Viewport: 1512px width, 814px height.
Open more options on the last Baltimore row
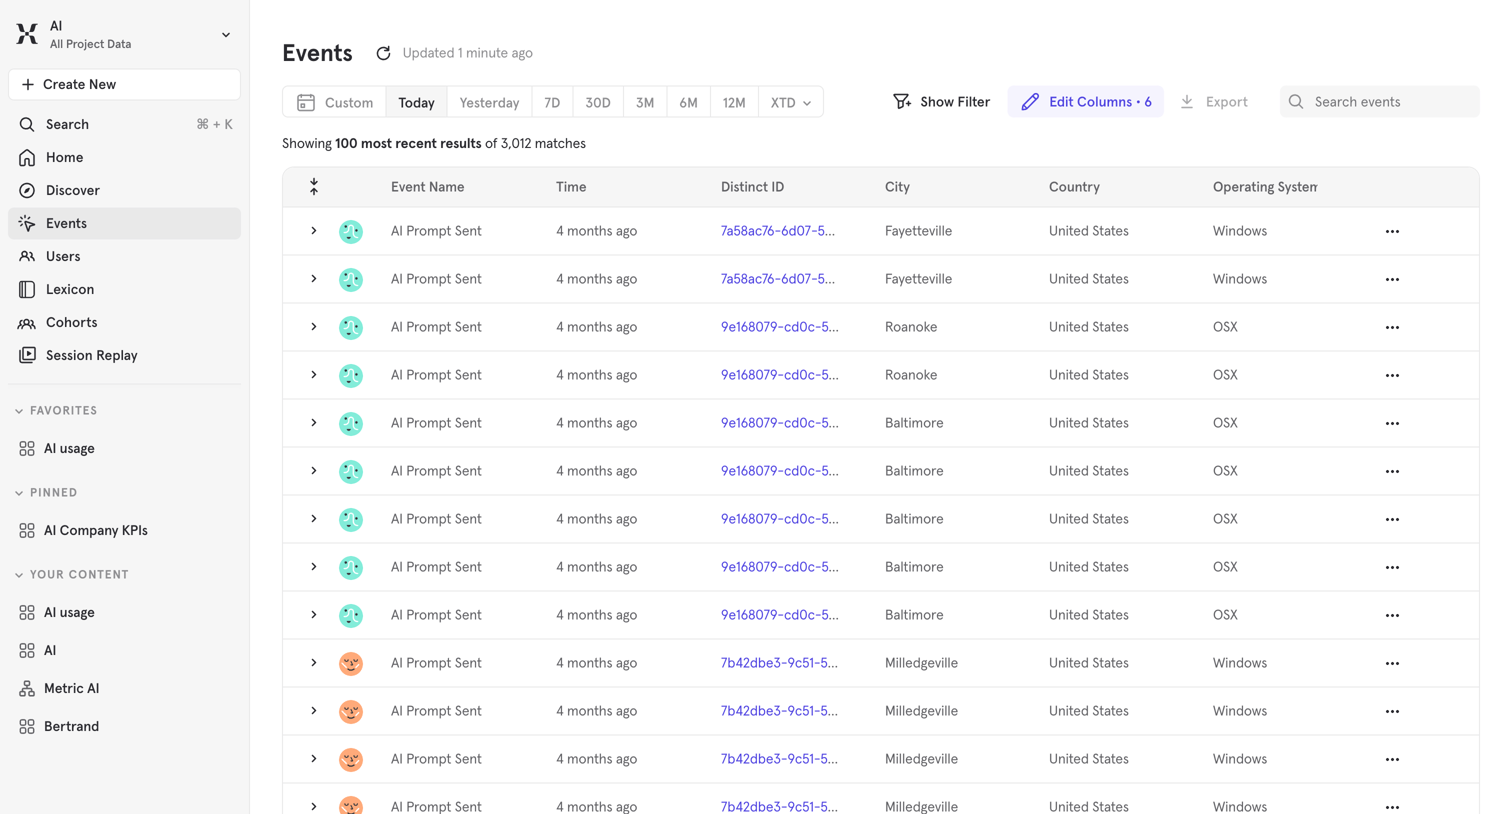(1392, 615)
